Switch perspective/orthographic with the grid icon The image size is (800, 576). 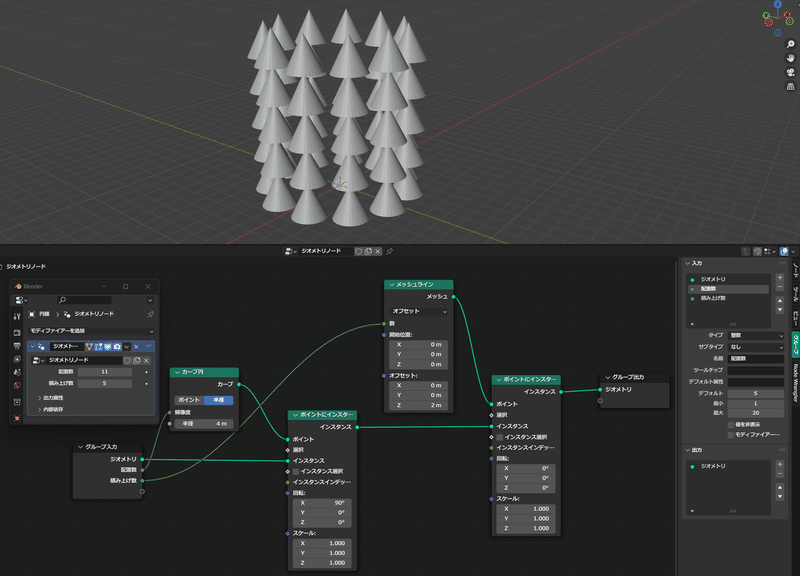pyautogui.click(x=790, y=86)
